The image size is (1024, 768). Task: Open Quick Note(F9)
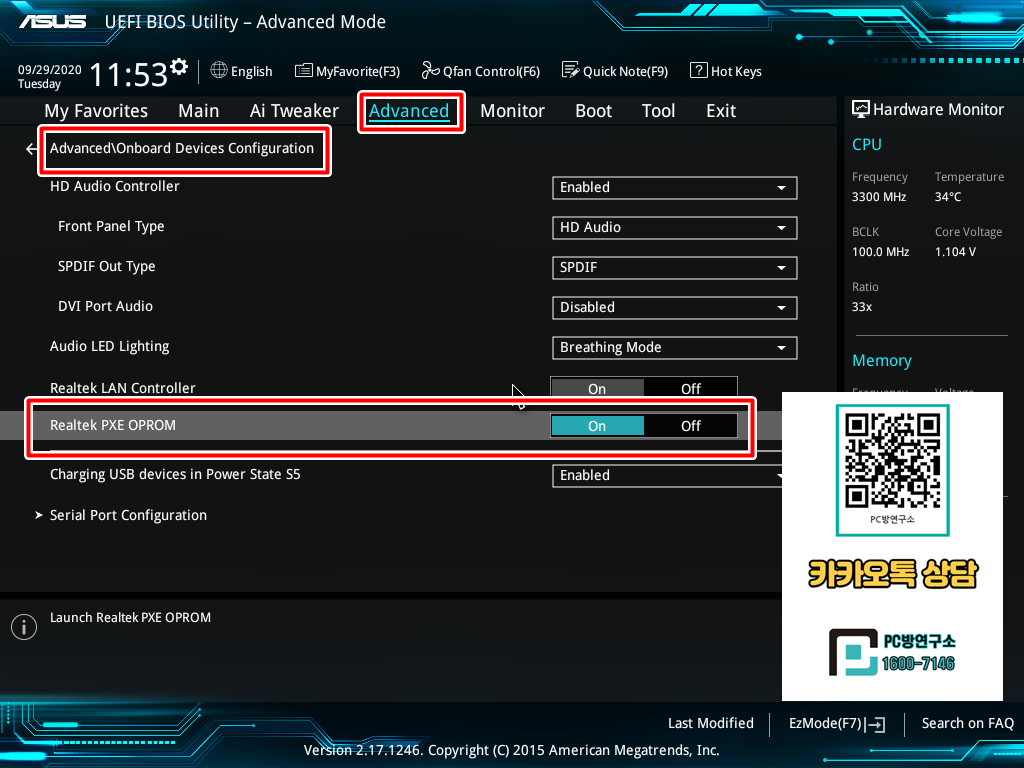pos(615,71)
